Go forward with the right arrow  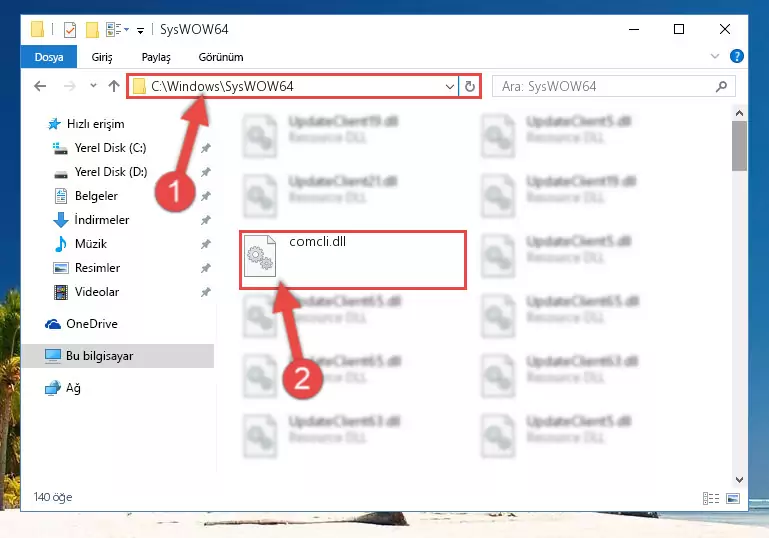[70, 86]
